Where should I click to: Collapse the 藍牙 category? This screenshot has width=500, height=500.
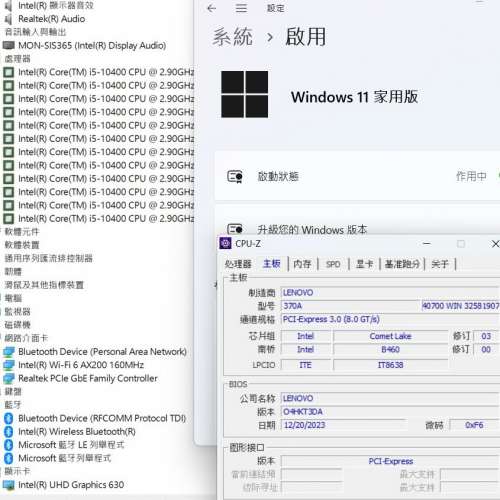click(x=13, y=405)
